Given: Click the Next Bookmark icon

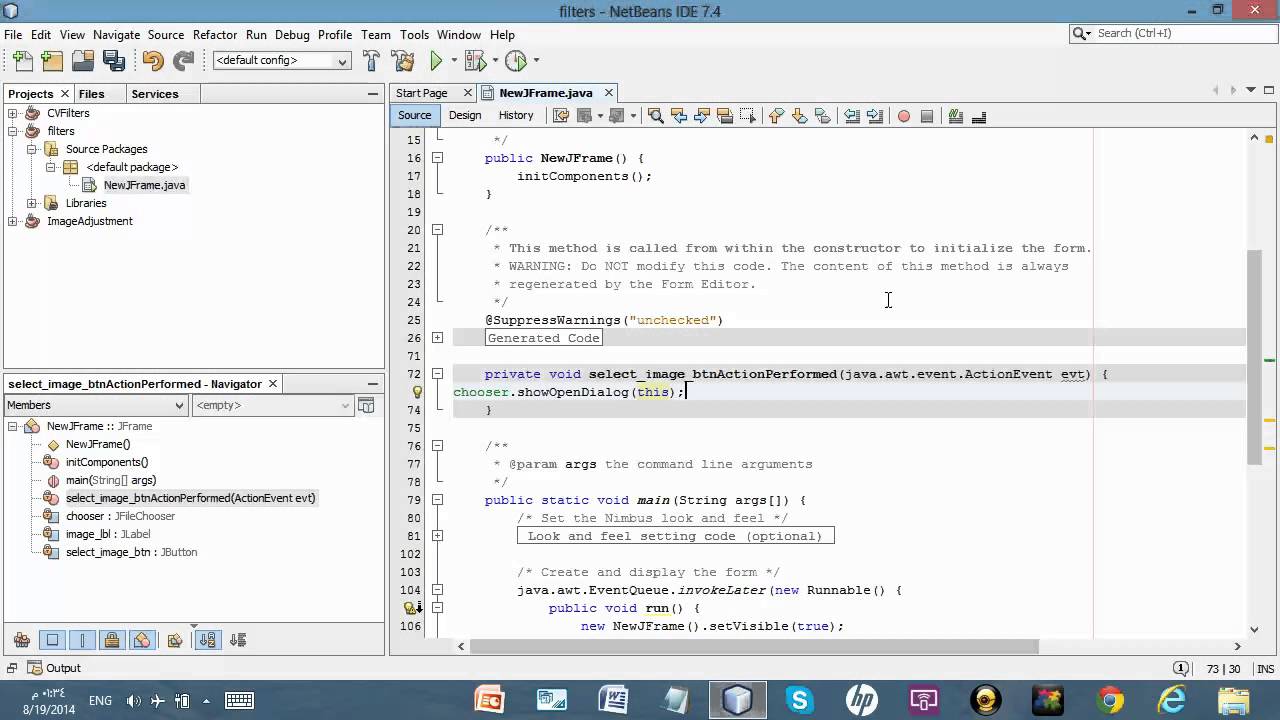Looking at the screenshot, I should (799, 116).
